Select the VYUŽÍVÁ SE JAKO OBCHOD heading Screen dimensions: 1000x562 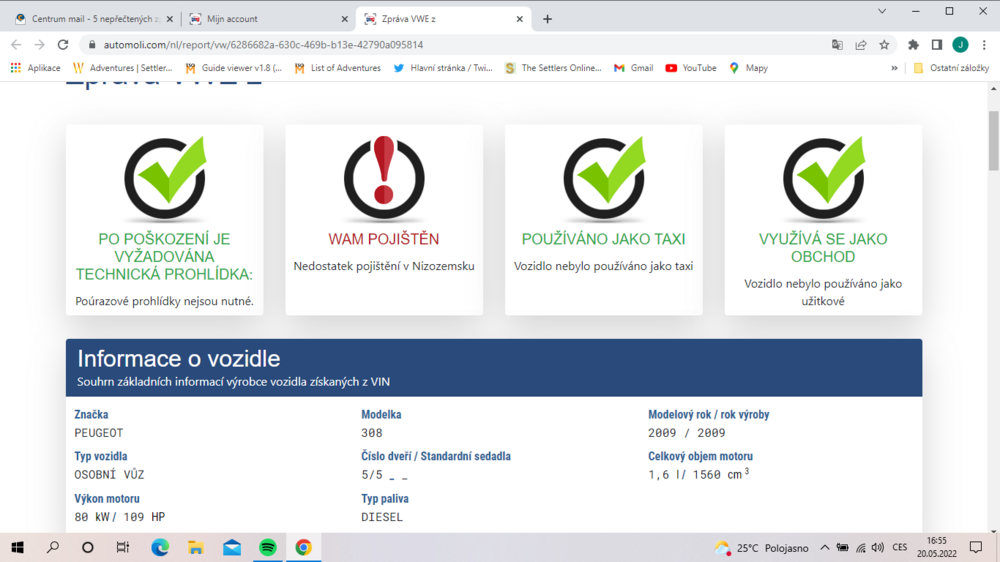click(823, 248)
